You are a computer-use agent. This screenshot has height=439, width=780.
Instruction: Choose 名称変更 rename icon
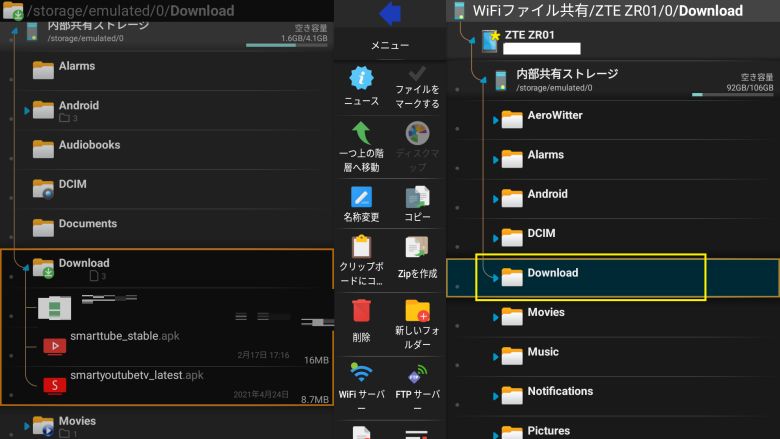pos(362,197)
